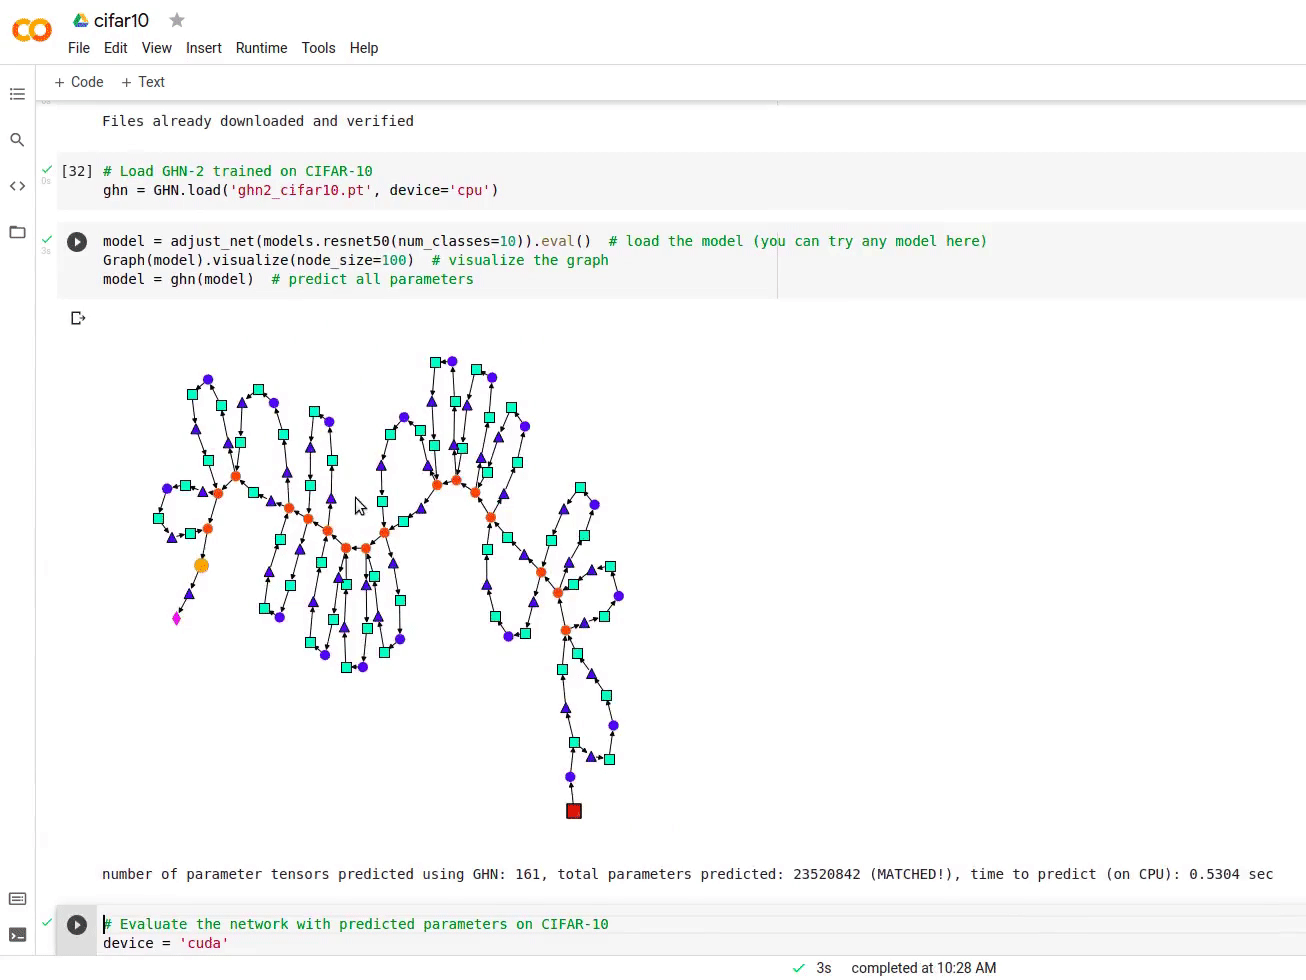This screenshot has height=980, width=1306.
Task: Open the File menu
Action: [x=79, y=48]
